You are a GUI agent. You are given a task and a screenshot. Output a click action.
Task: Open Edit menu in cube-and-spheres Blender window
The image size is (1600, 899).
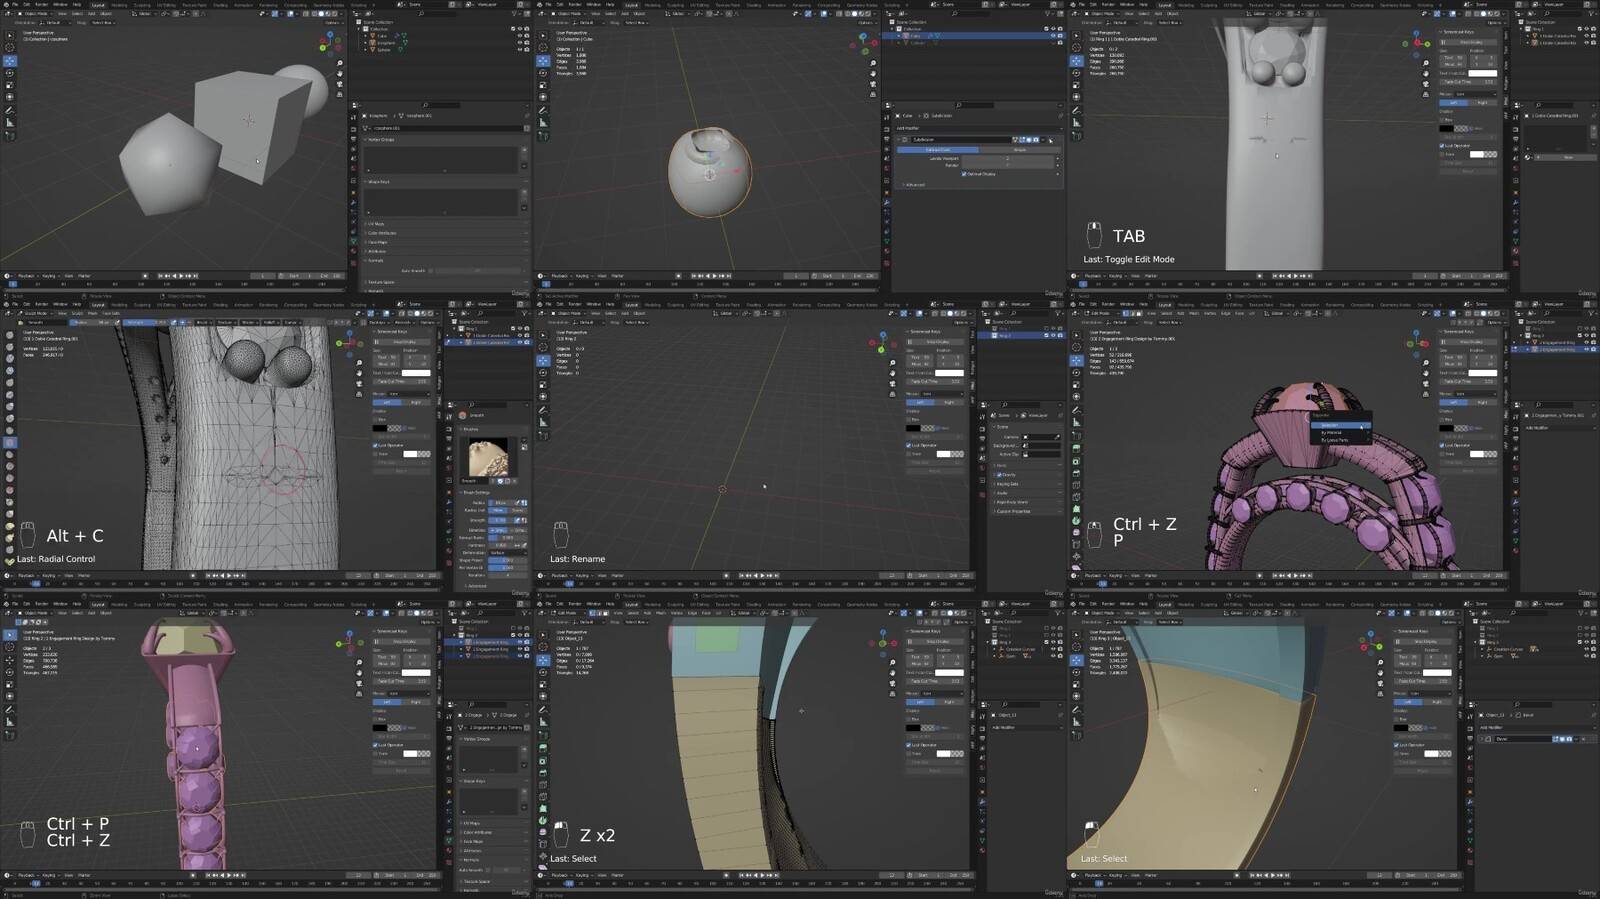[x=27, y=4]
